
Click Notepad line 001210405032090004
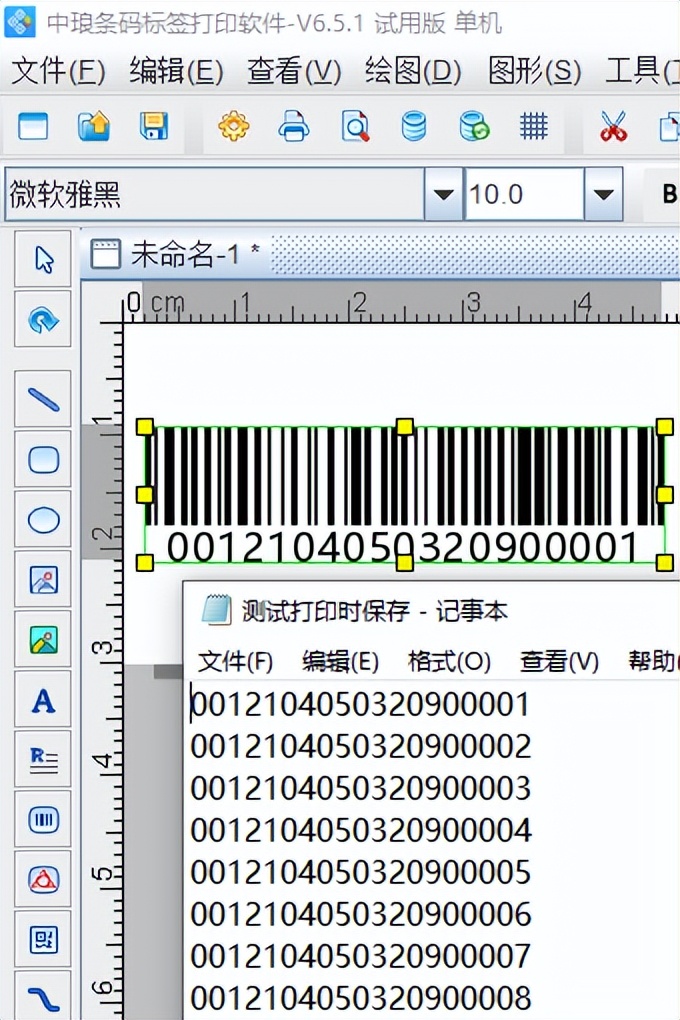click(x=360, y=831)
